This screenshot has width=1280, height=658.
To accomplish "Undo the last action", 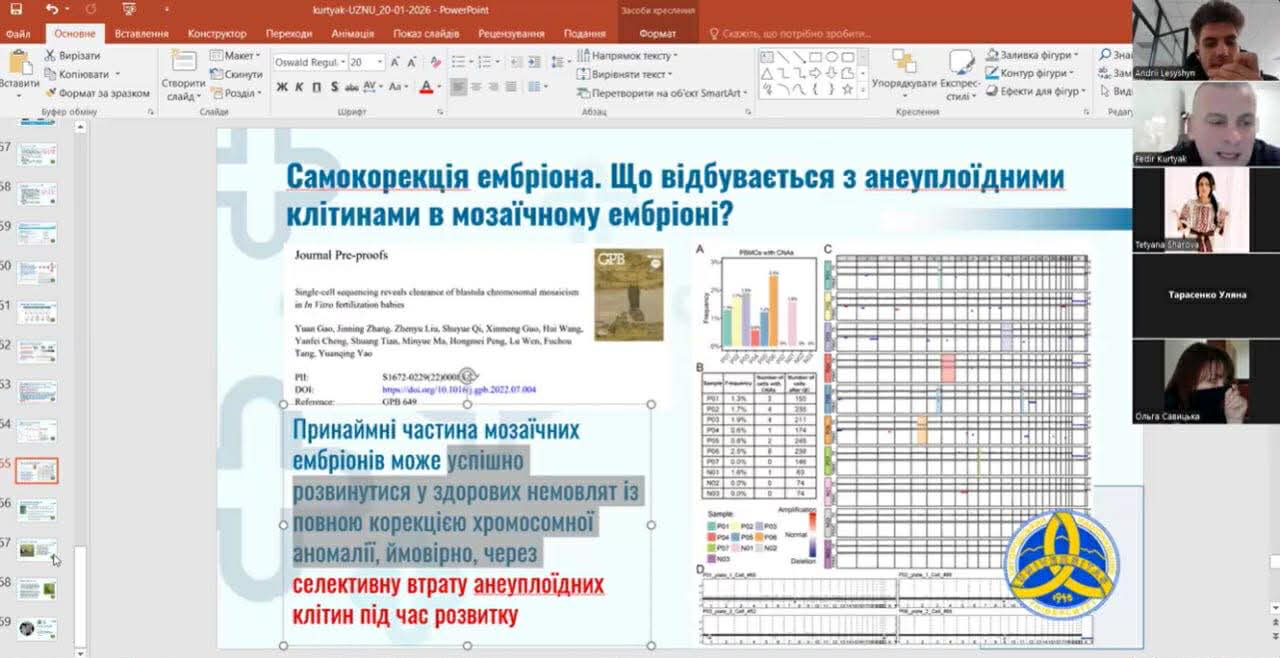I will pos(52,9).
